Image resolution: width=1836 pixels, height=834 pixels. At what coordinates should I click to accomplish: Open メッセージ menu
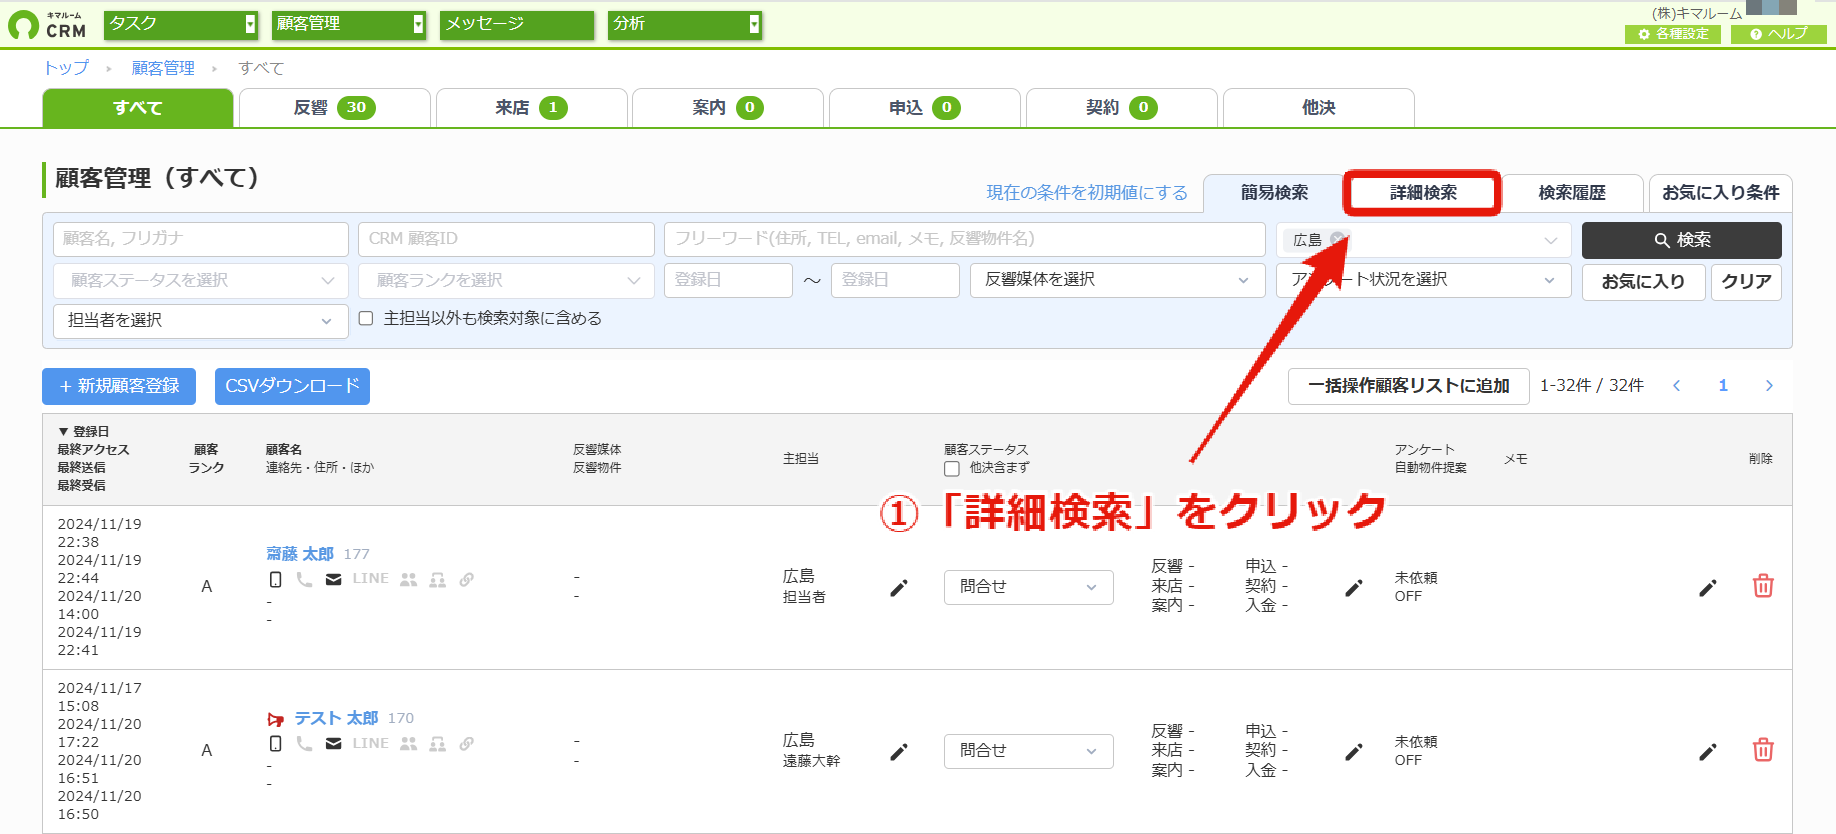pyautogui.click(x=517, y=24)
